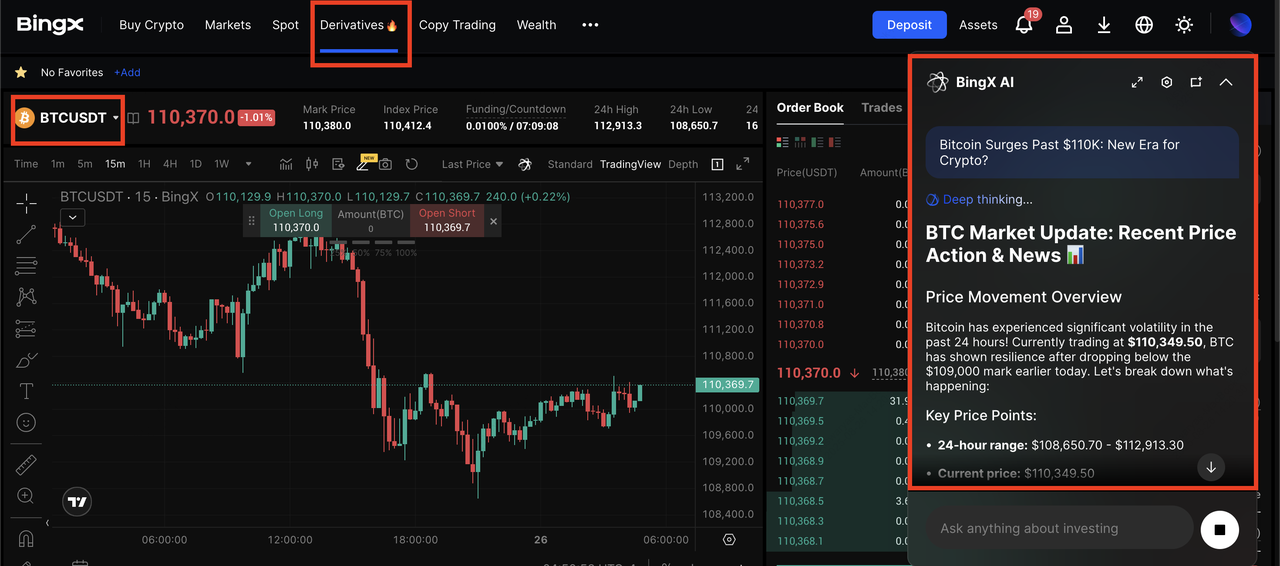Image resolution: width=1280 pixels, height=566 pixels.
Task: Click the Open Long button
Action: pyautogui.click(x=296, y=221)
